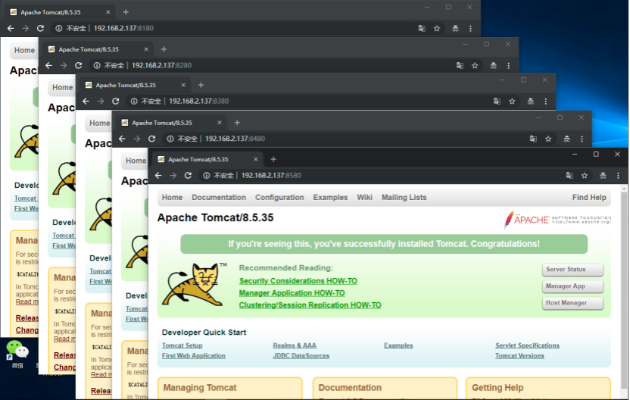Open Manager Application HOW-TO link
Screen dimensions: 630x400
tap(292, 293)
